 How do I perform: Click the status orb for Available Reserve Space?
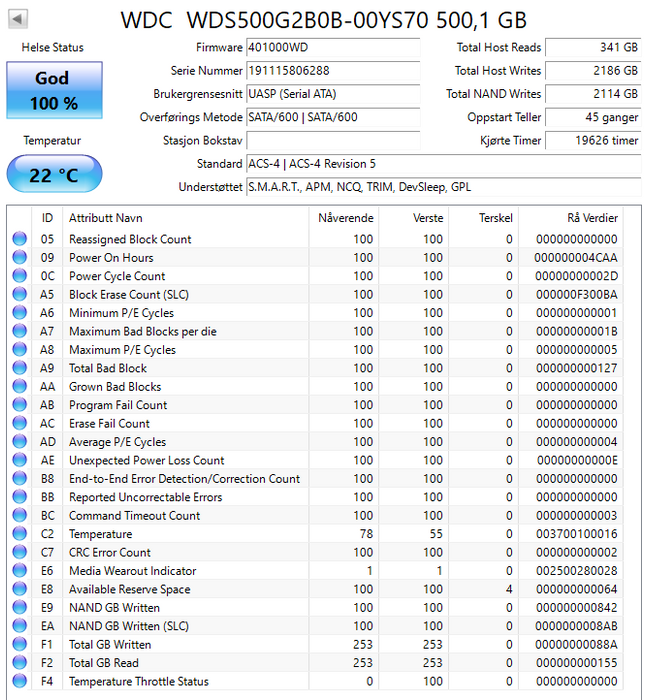click(19, 589)
